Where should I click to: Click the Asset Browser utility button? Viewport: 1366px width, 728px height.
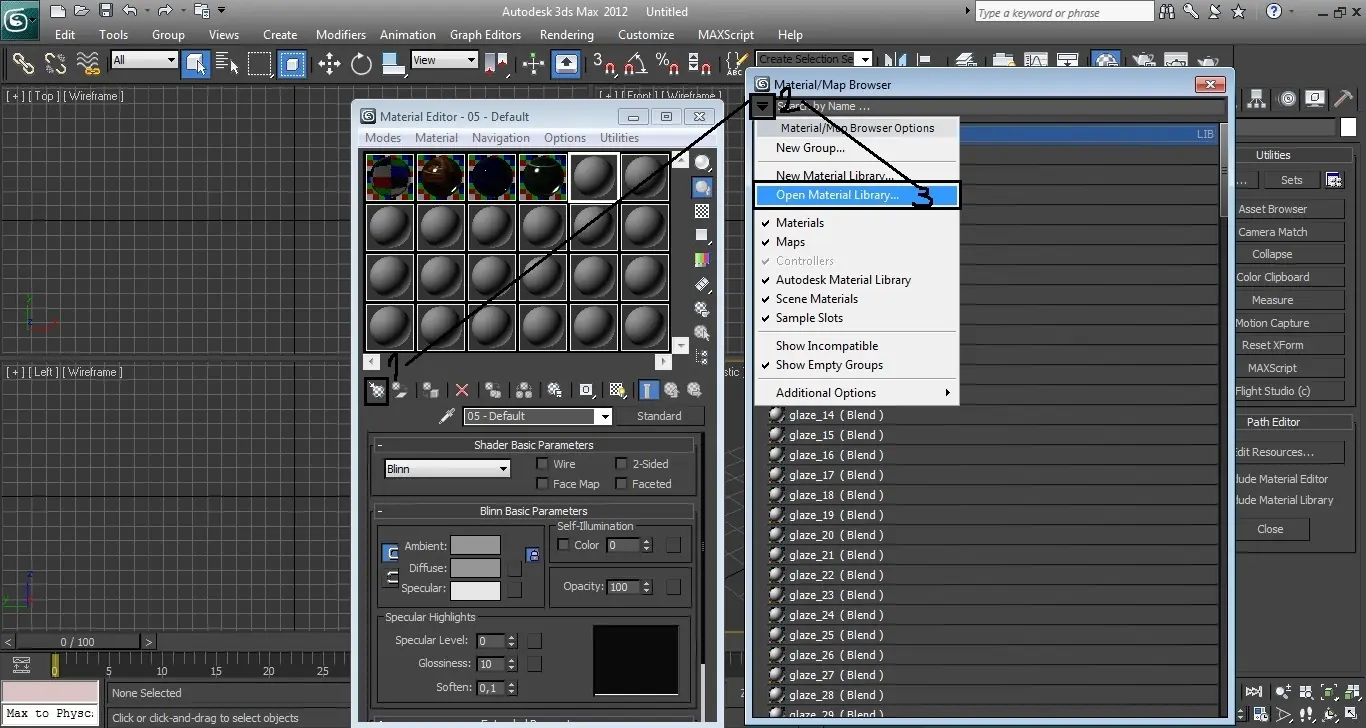click(1272, 209)
